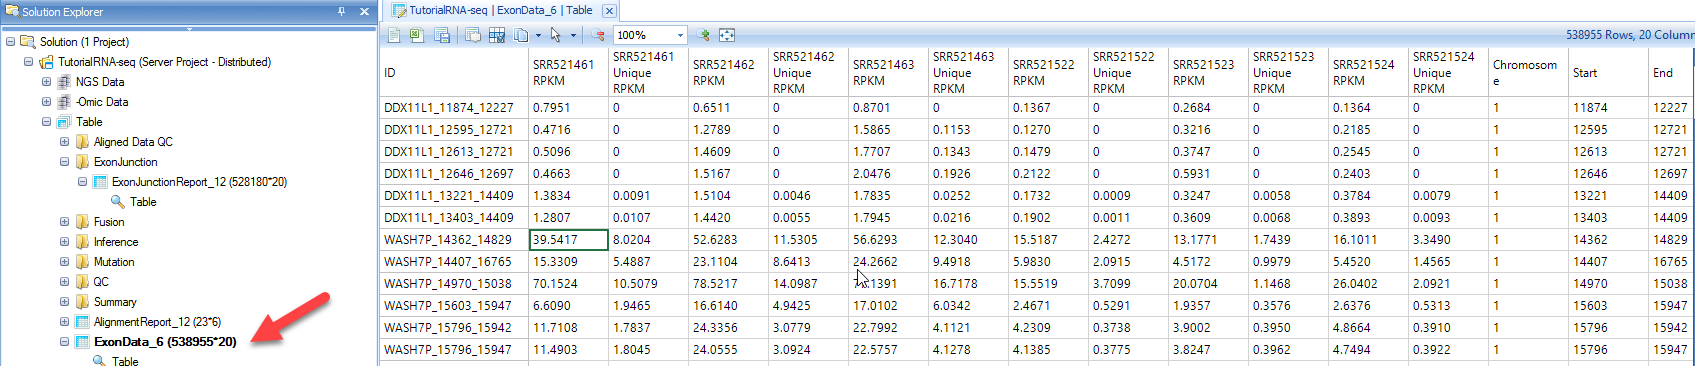This screenshot has width=1695, height=366.
Task: Select AlignmentReport_12 (23*6) item
Action: click(157, 322)
